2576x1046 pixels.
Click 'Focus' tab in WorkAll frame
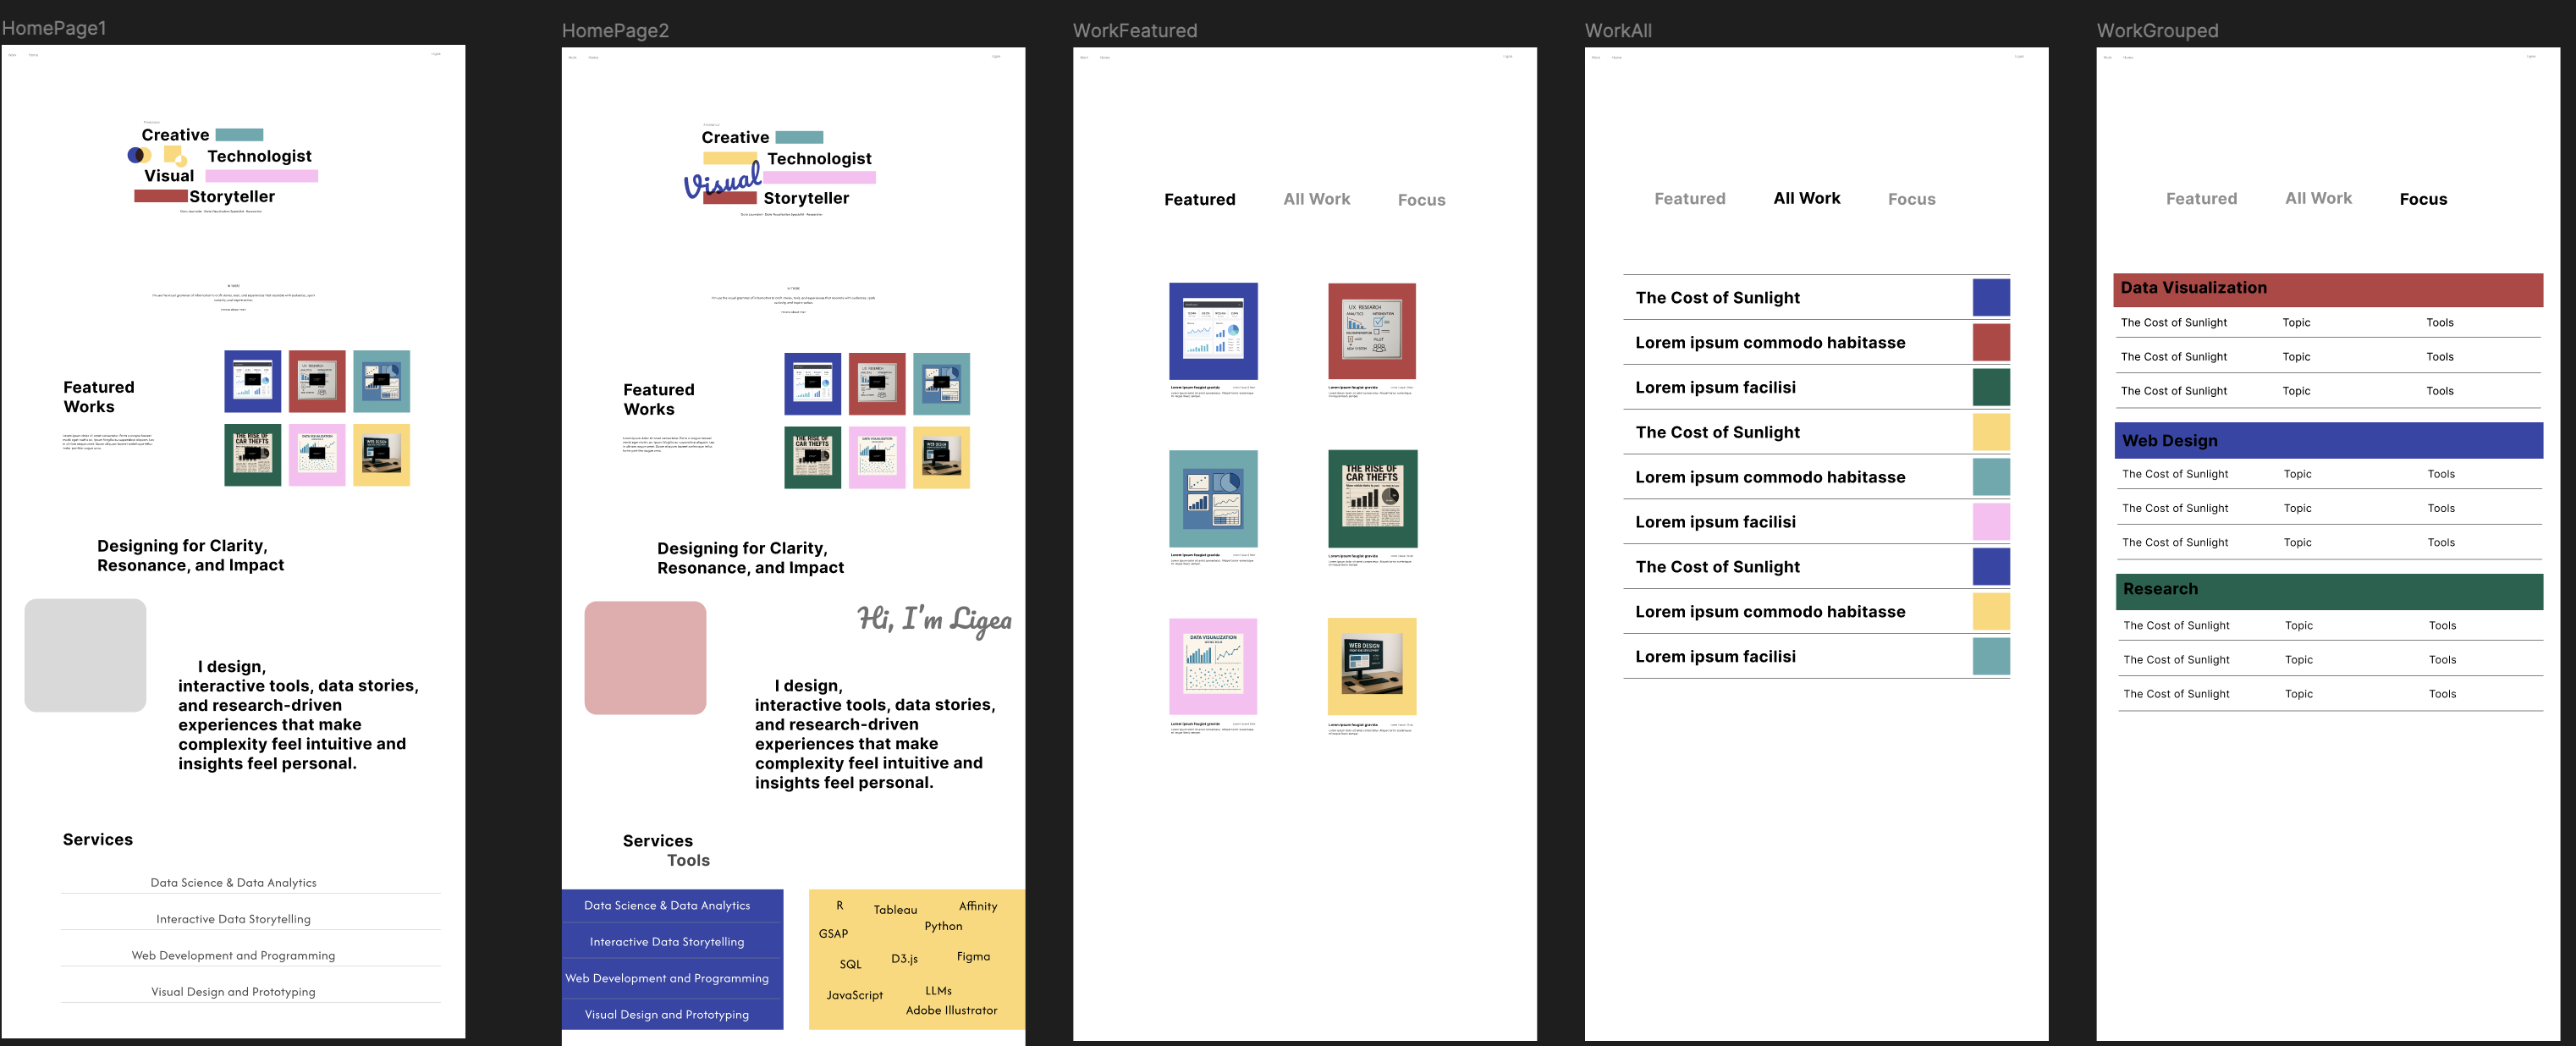(1910, 199)
